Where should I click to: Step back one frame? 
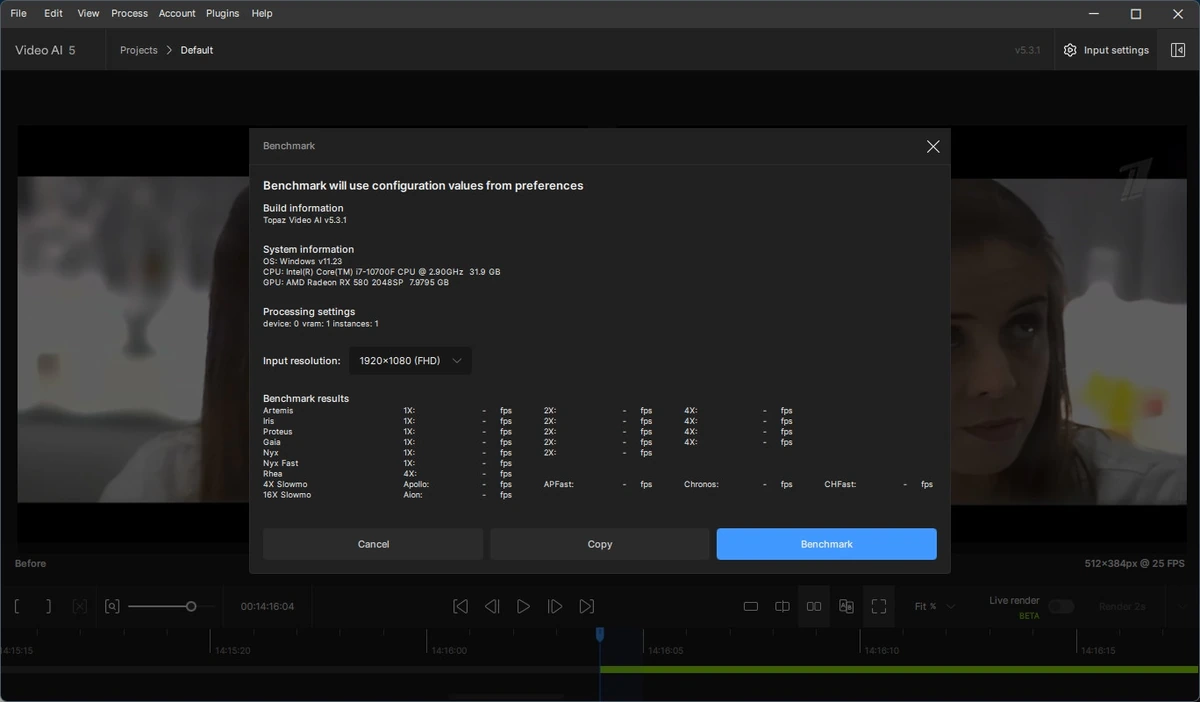click(492, 606)
